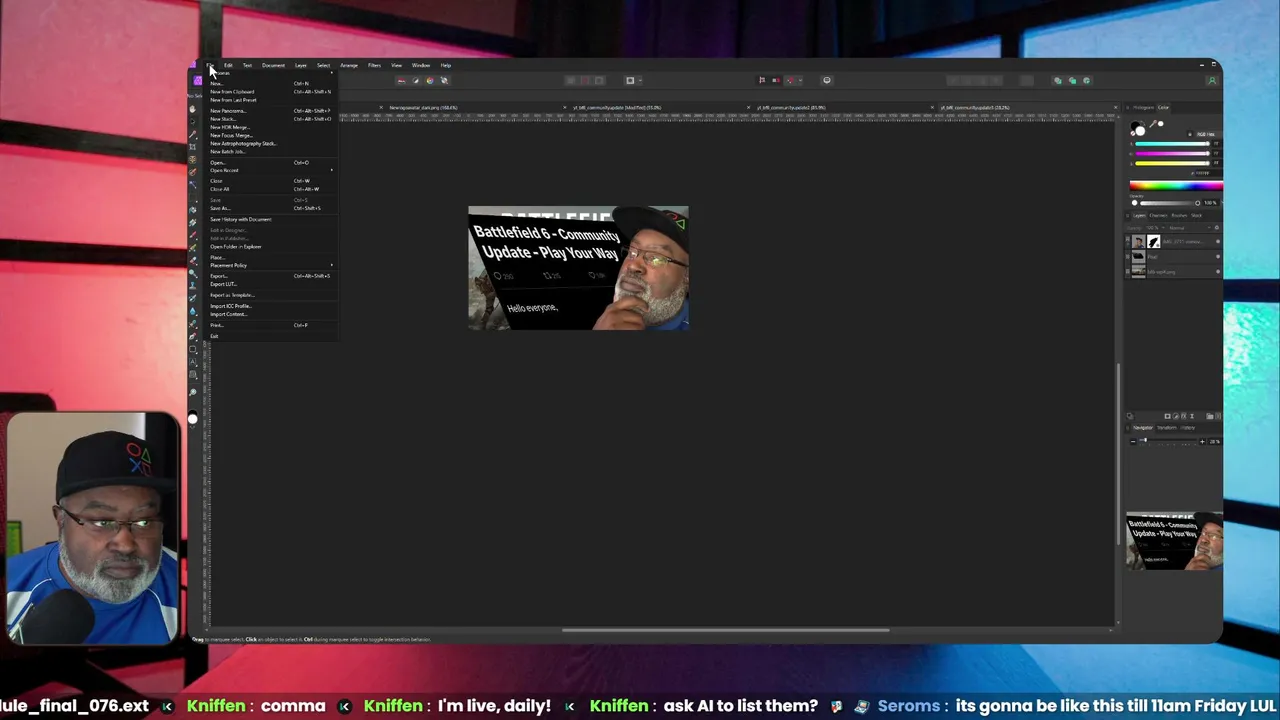Click the Mask Layer icon under Layers
Image resolution: width=1280 pixels, height=720 pixels.
(x=1167, y=416)
